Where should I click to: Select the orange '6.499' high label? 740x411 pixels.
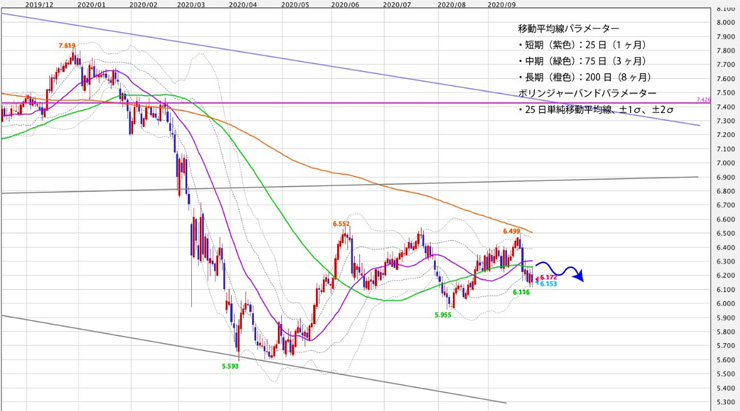pos(512,231)
